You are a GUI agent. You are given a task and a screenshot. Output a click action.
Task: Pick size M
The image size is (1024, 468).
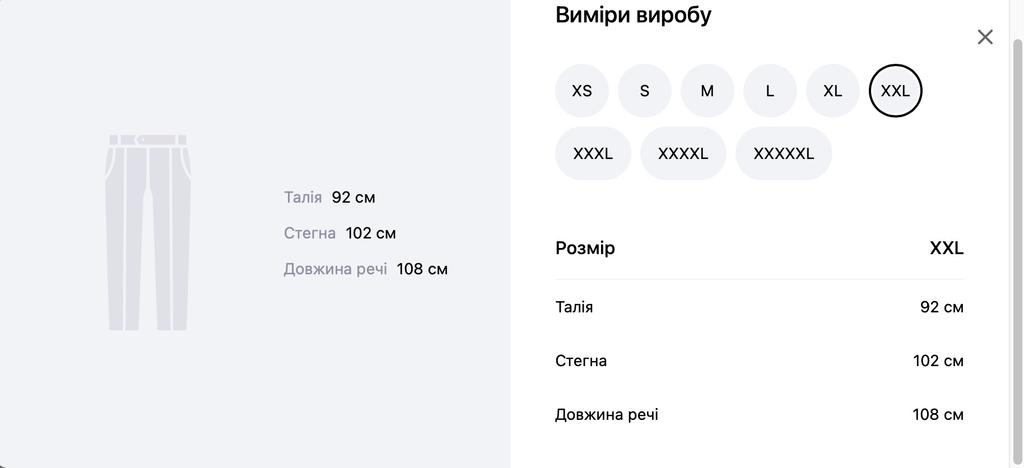(x=707, y=91)
